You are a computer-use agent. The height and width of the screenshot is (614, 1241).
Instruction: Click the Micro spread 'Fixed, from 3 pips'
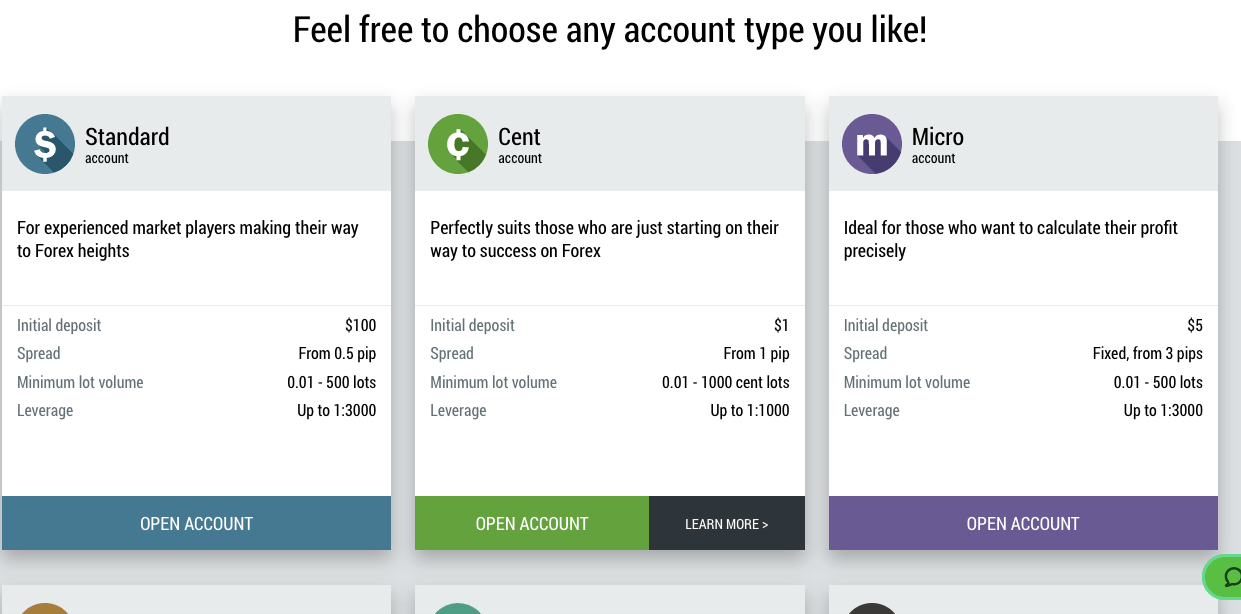click(x=1147, y=353)
